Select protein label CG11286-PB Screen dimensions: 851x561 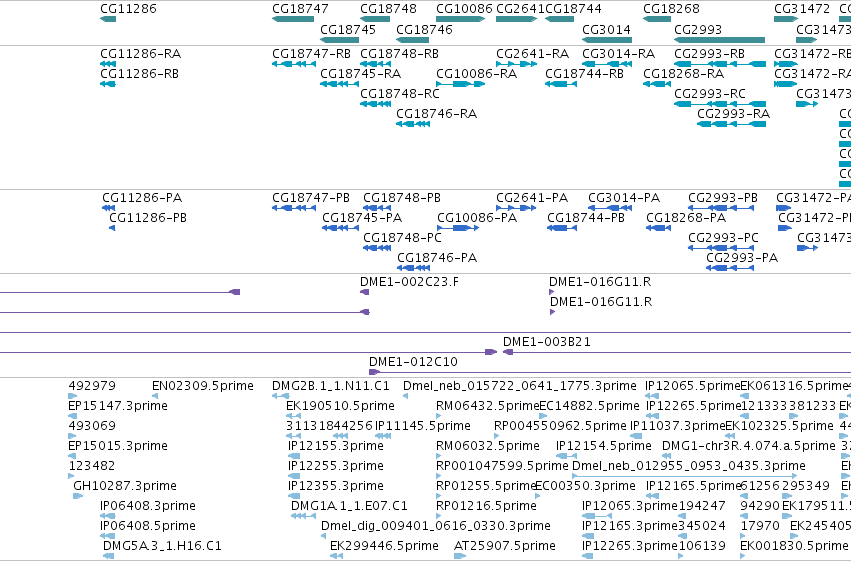[x=148, y=218]
